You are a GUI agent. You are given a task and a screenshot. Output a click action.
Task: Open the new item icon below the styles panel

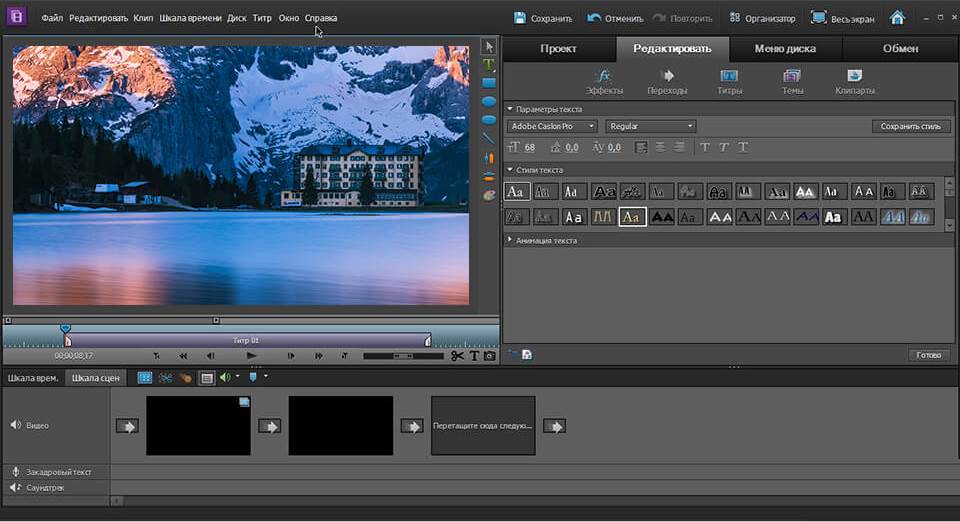pos(527,355)
